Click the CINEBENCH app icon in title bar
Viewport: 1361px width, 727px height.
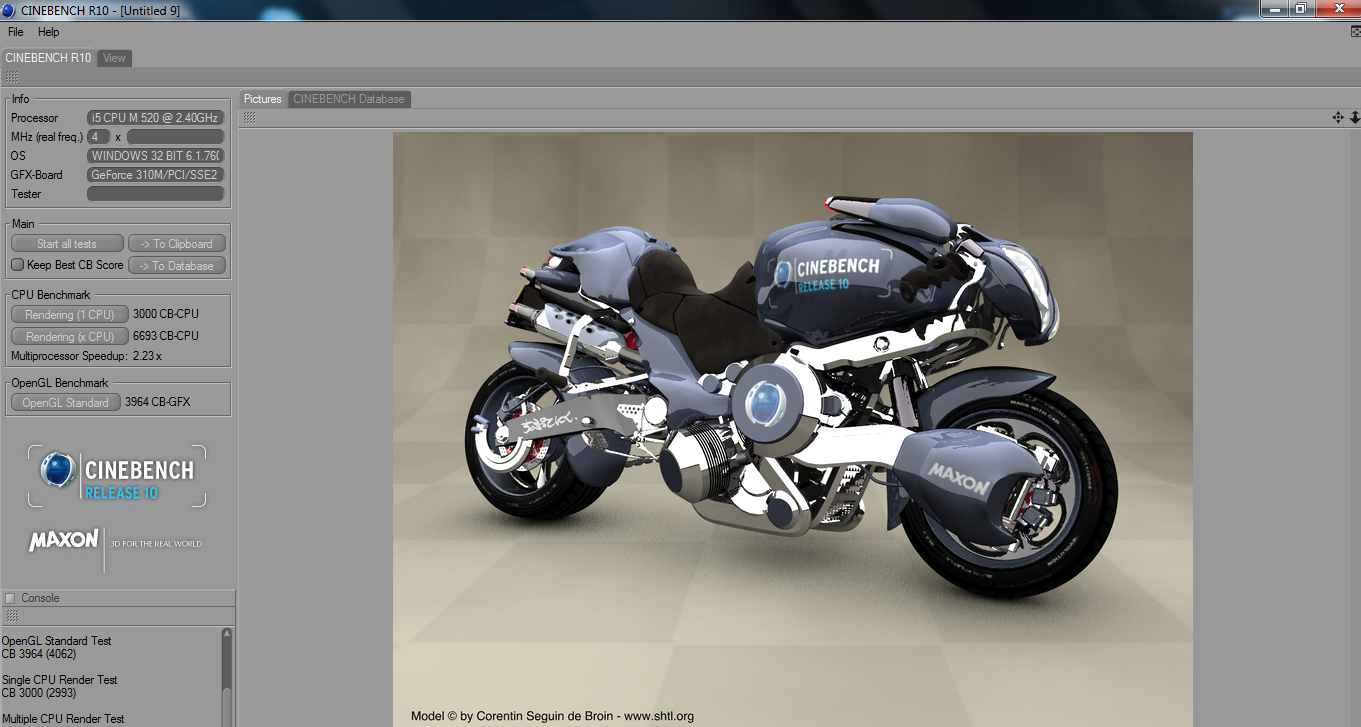tap(9, 9)
